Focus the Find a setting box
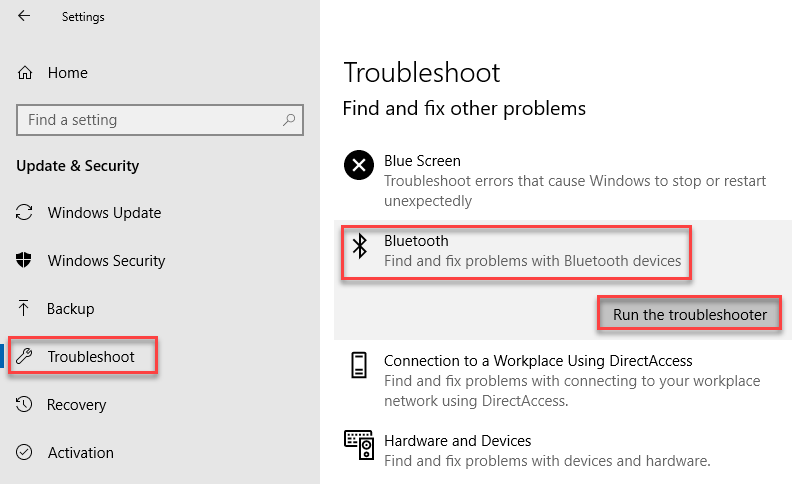The width and height of the screenshot is (792, 484). click(x=160, y=120)
